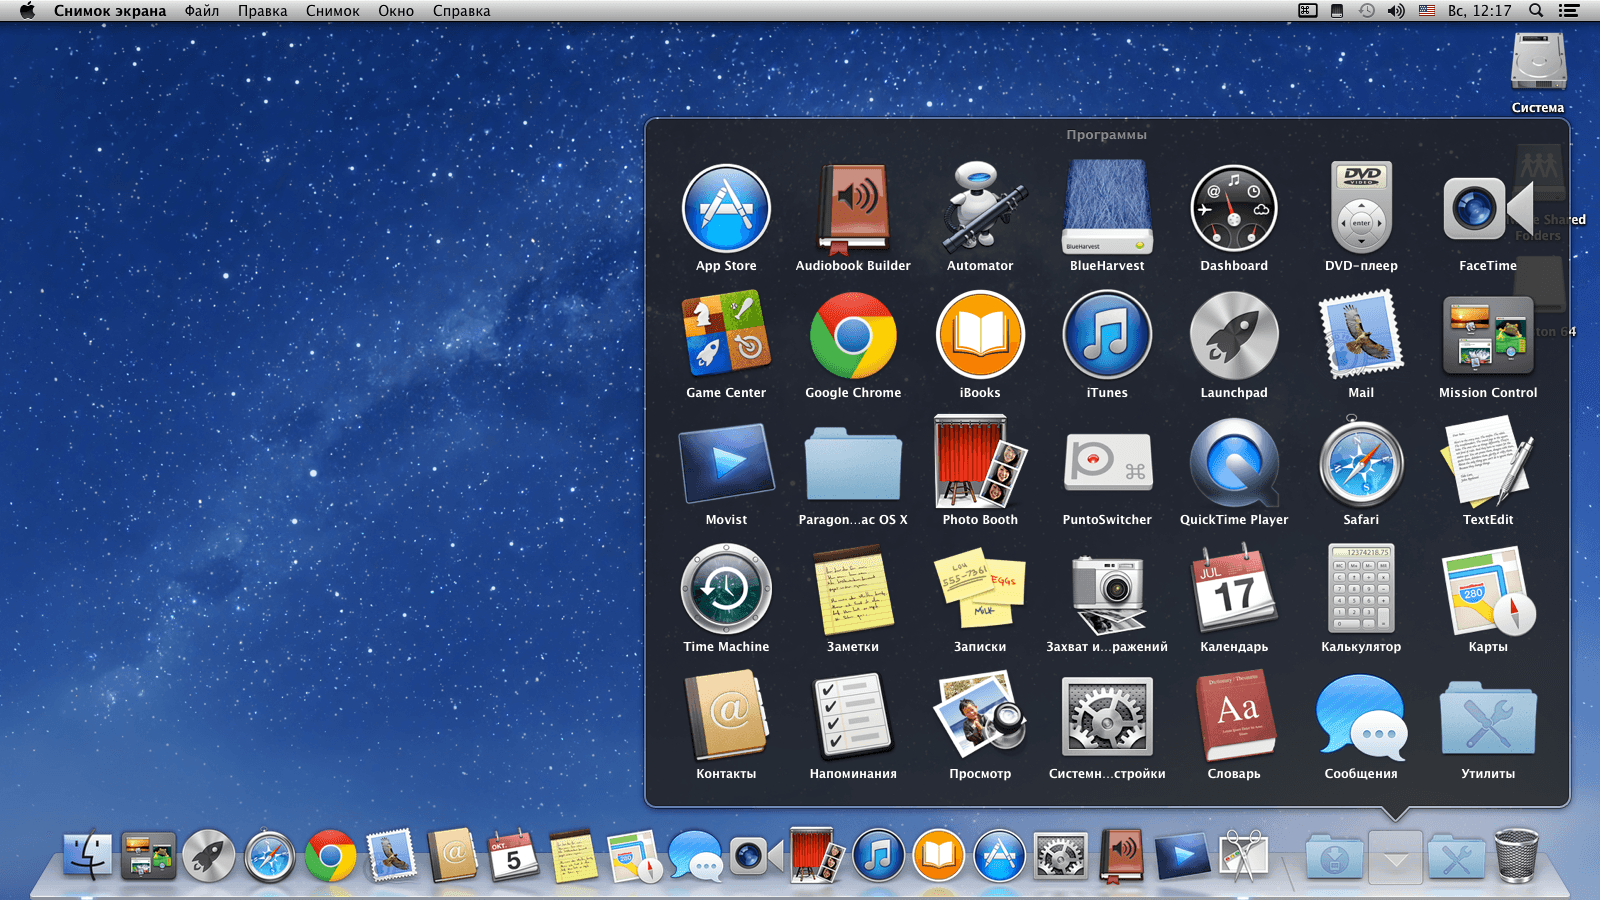Launch Photo Booth from the Программы grid
The width and height of the screenshot is (1600, 900).
(x=980, y=463)
